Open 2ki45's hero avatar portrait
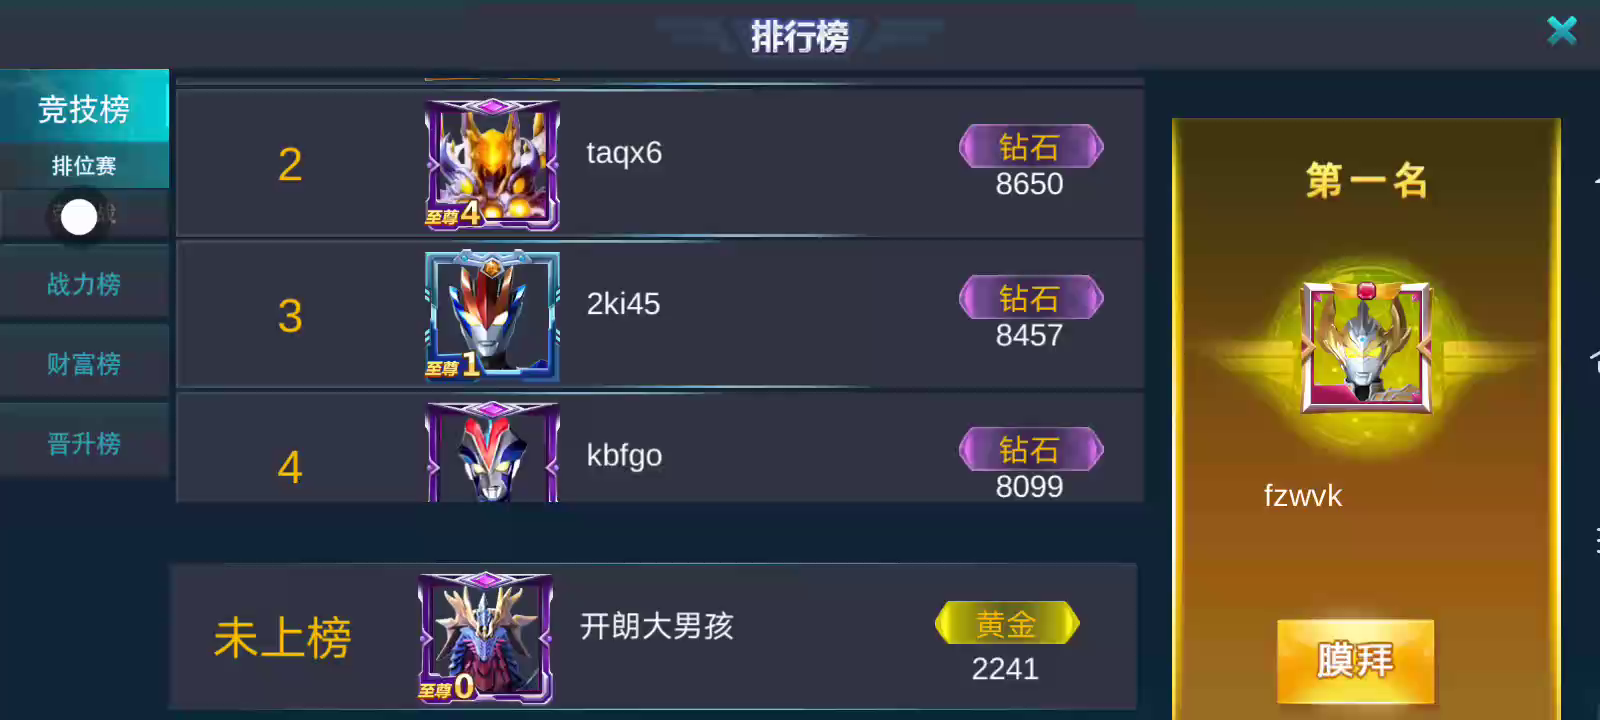Image resolution: width=1600 pixels, height=720 pixels. coord(492,316)
